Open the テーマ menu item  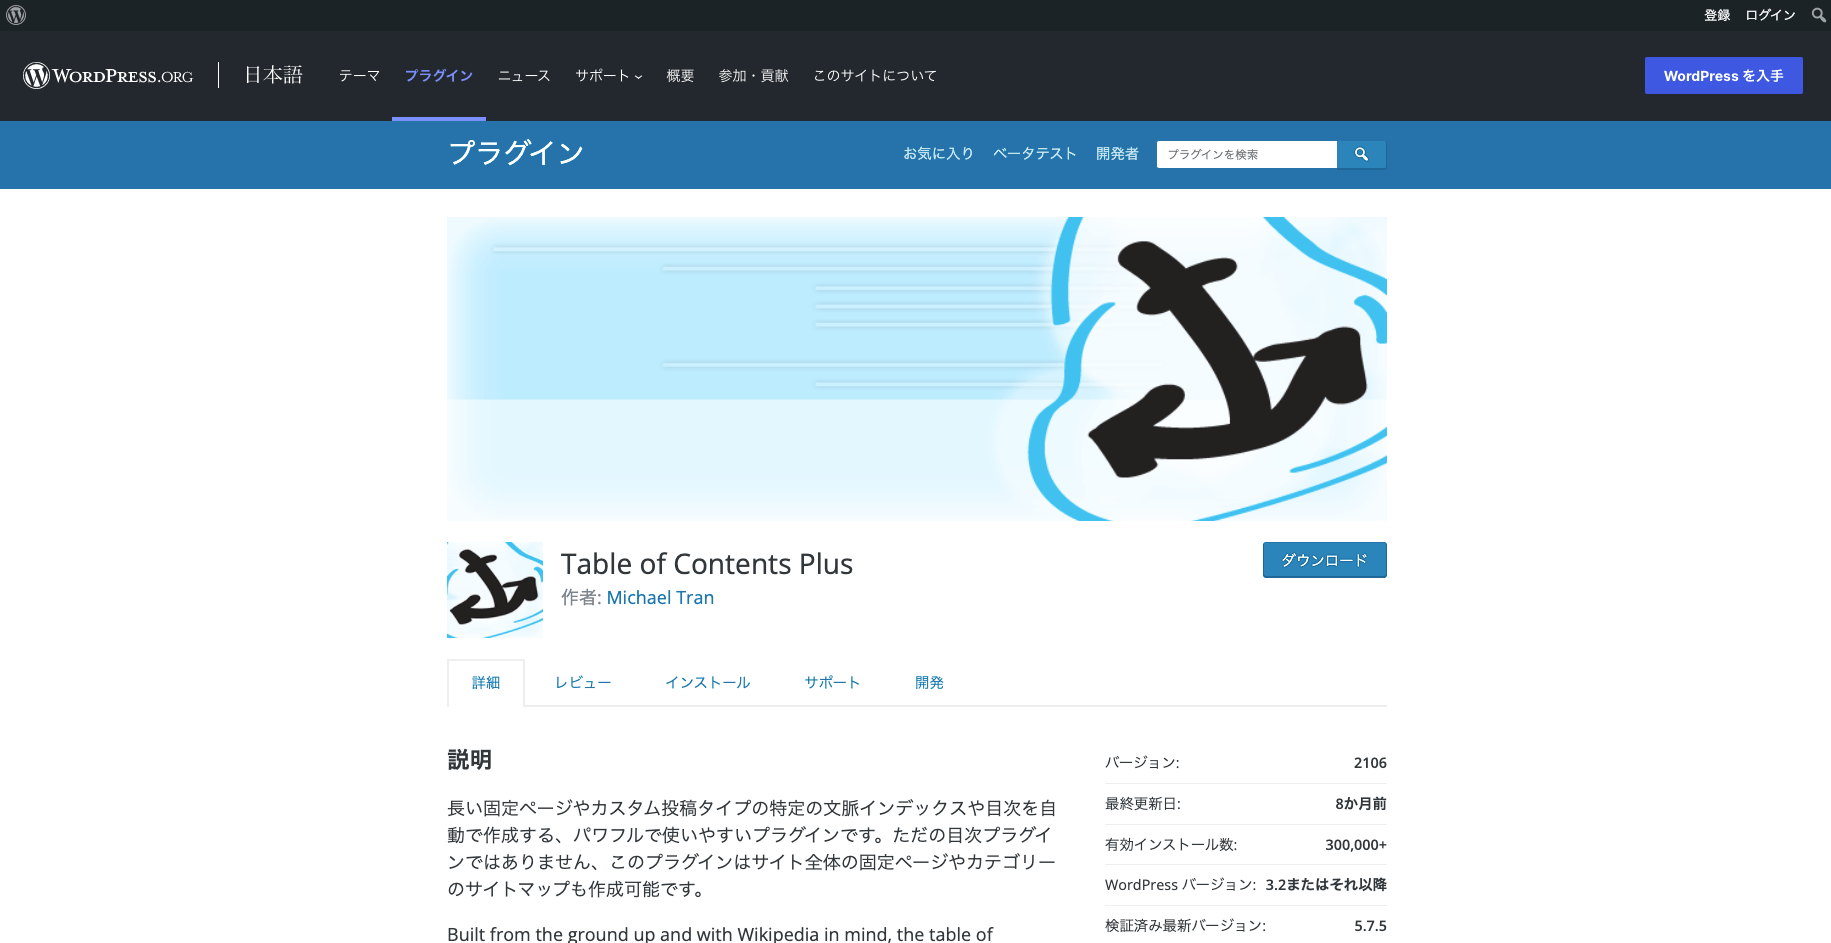359,76
